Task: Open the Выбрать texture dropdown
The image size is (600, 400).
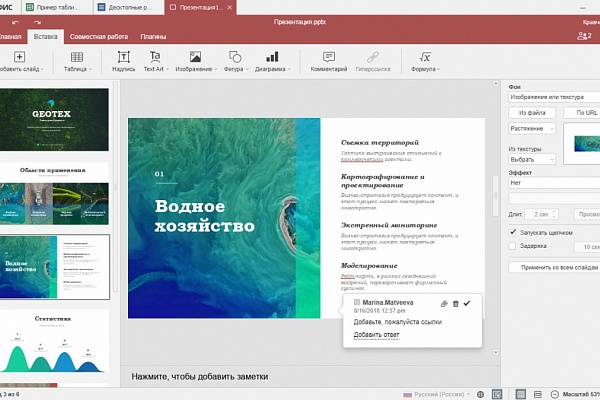Action: tap(532, 159)
